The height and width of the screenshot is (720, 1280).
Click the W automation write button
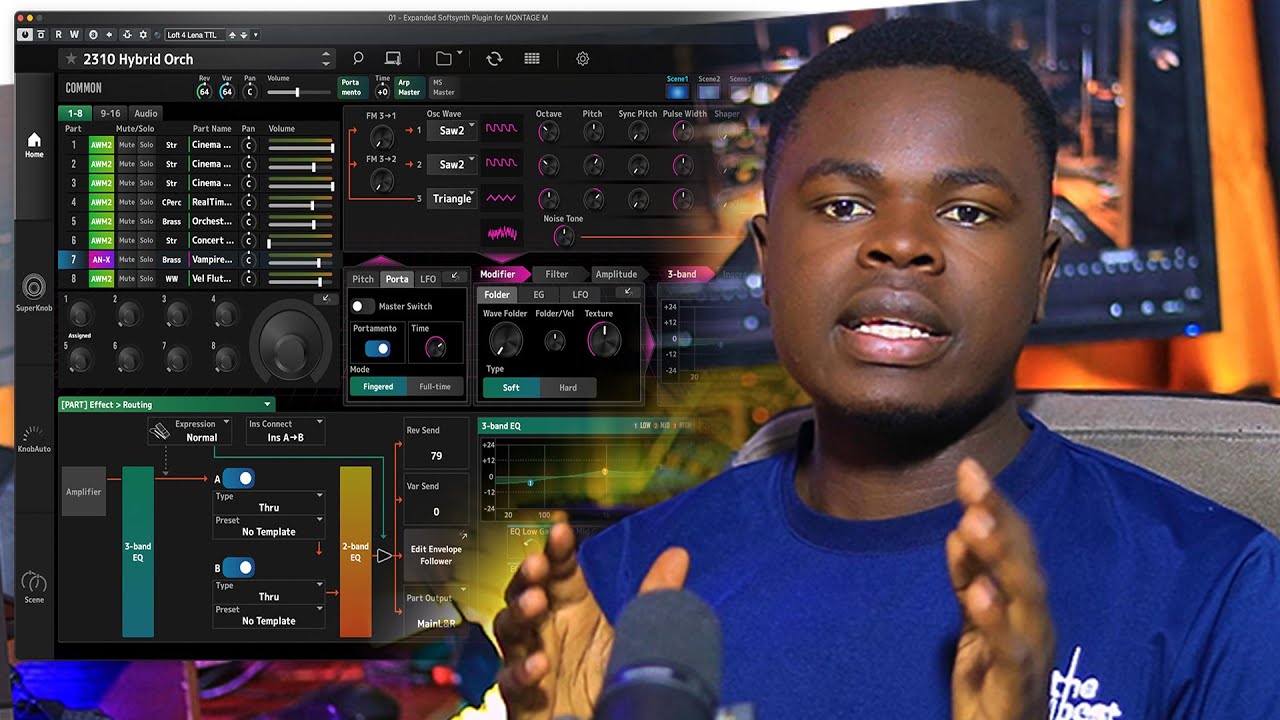pos(73,34)
